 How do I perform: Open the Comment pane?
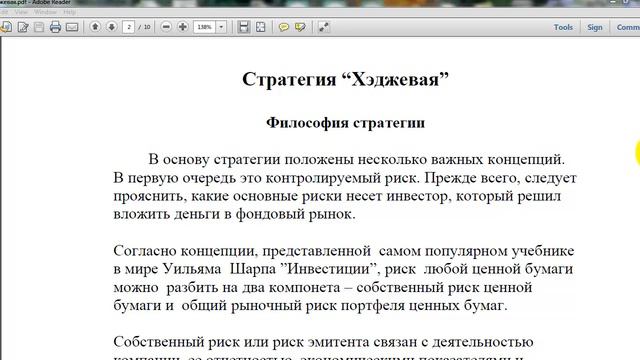point(628,27)
